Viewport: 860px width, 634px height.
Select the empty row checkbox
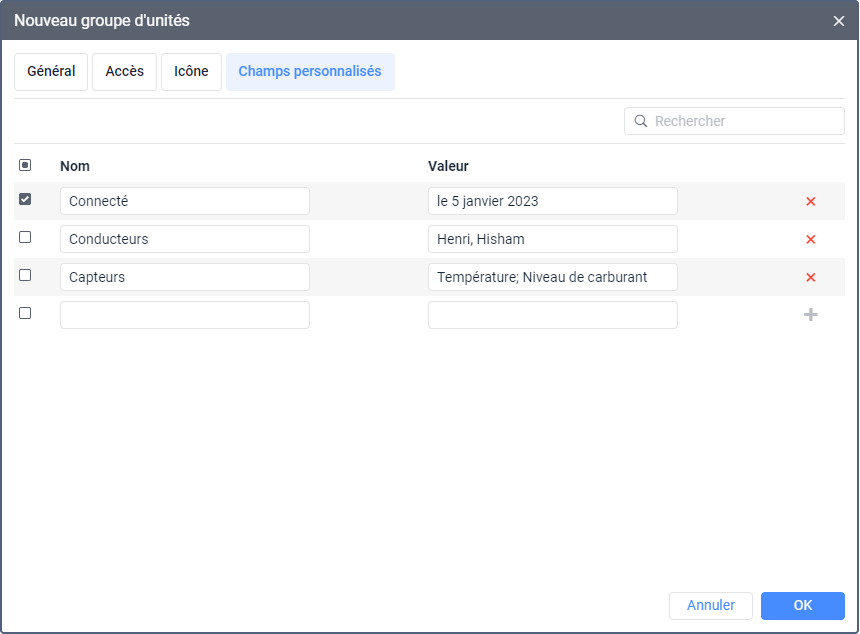[25, 313]
